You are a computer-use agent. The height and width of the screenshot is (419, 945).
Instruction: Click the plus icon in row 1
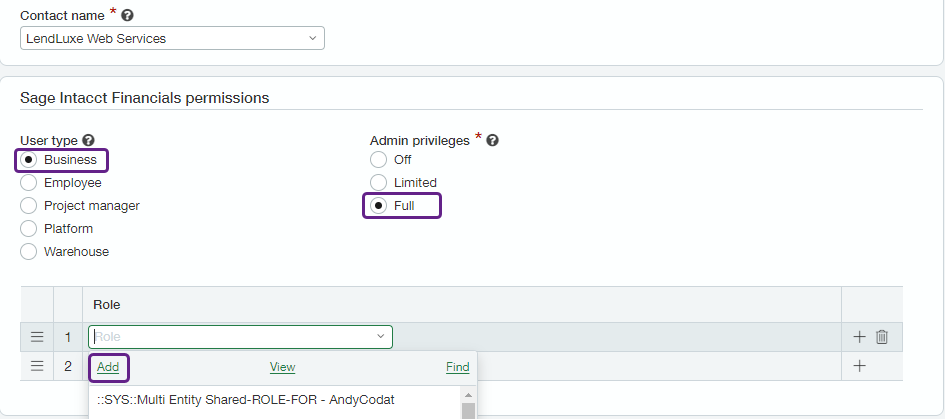click(x=859, y=337)
